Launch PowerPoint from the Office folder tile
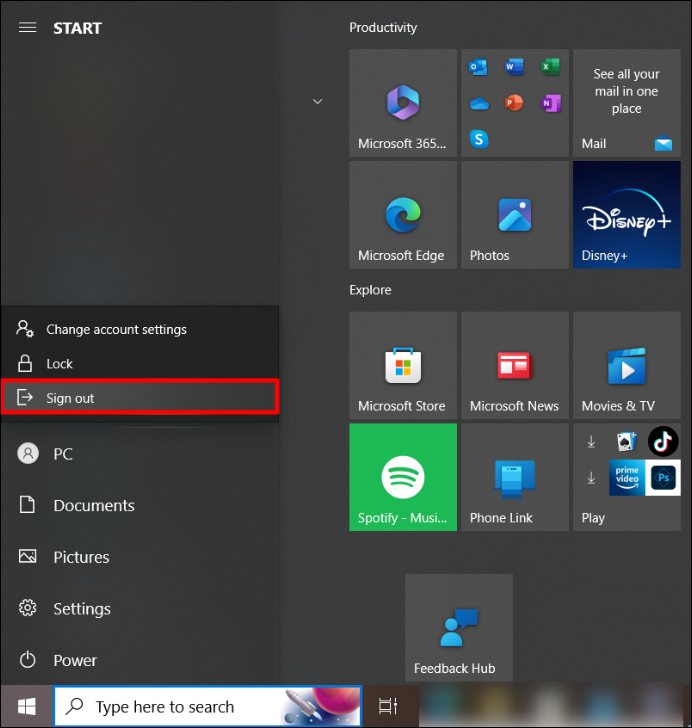 coord(514,103)
